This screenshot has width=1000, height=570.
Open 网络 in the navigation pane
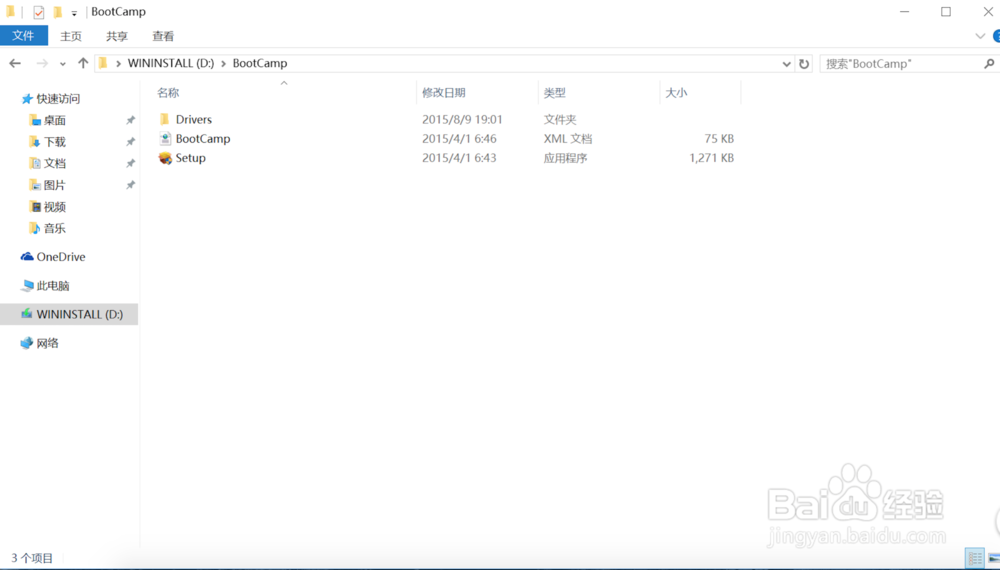[x=47, y=343]
